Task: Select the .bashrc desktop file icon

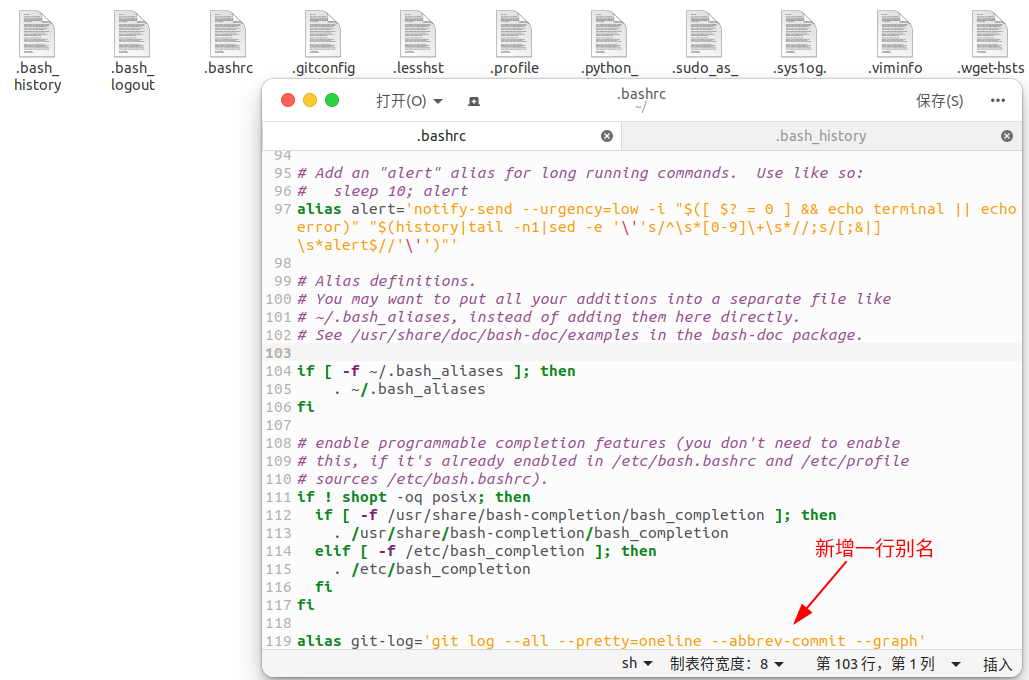Action: click(228, 34)
